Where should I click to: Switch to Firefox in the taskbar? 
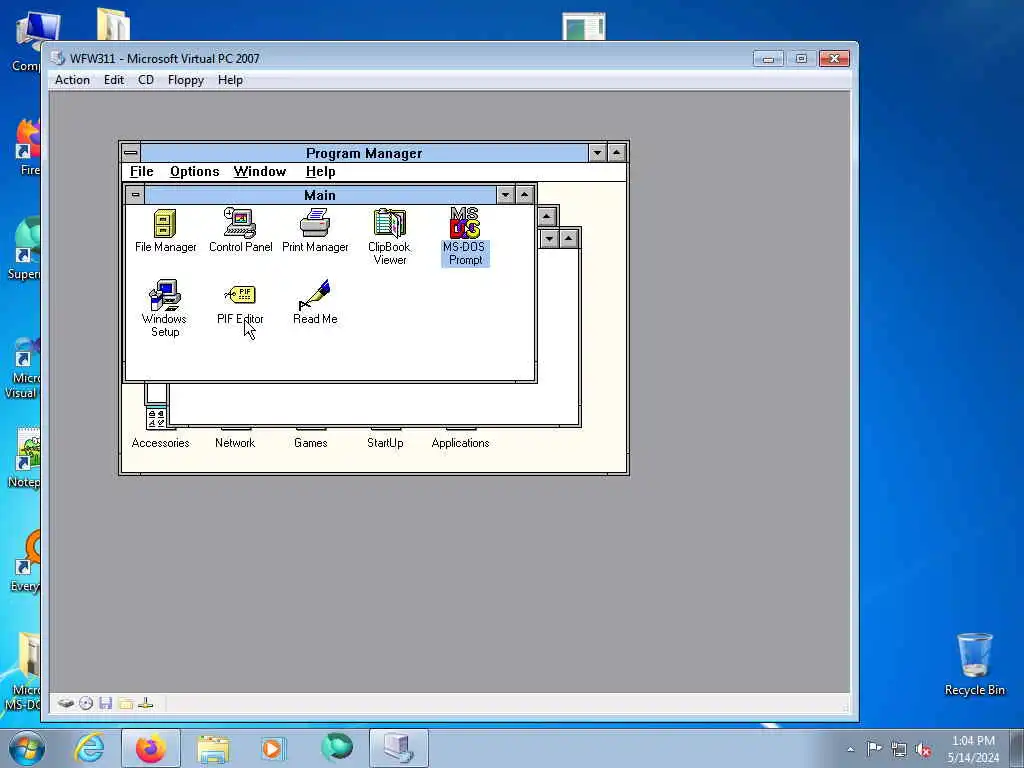click(151, 748)
